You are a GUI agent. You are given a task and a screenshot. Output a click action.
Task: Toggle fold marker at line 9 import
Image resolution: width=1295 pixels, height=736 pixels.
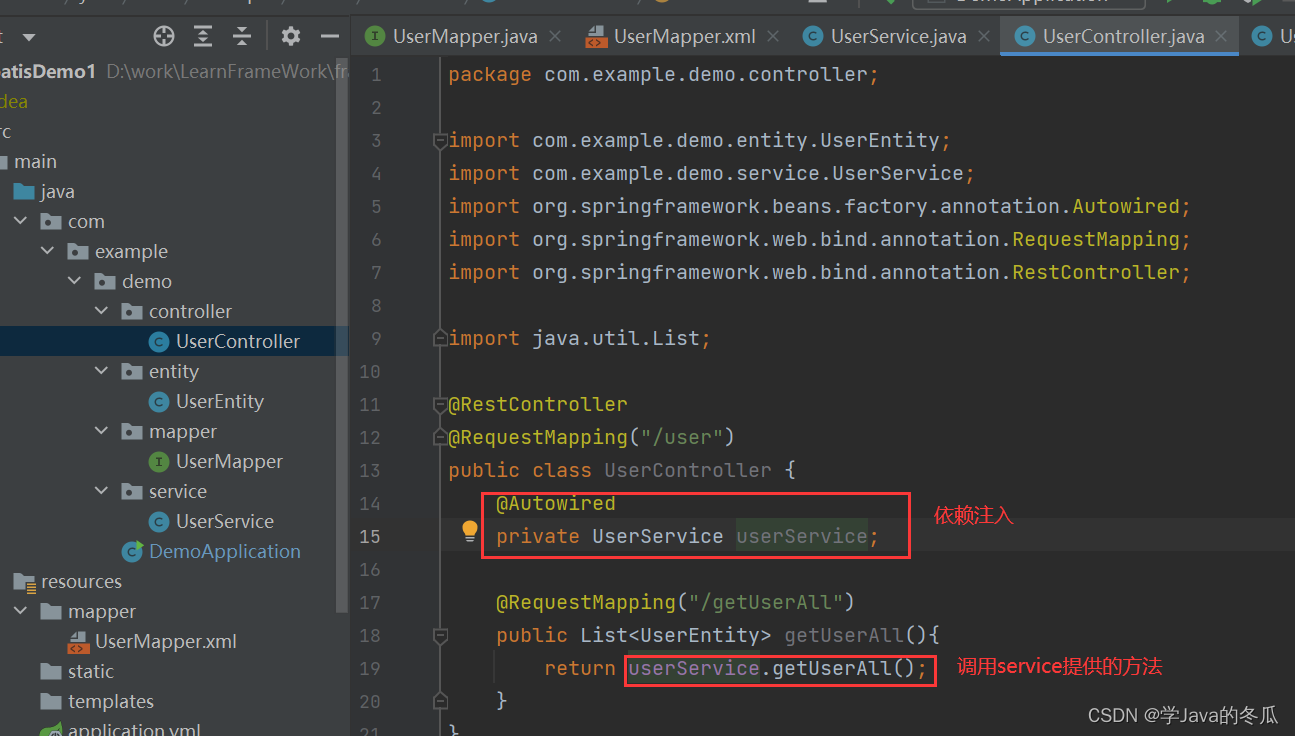[439, 339]
